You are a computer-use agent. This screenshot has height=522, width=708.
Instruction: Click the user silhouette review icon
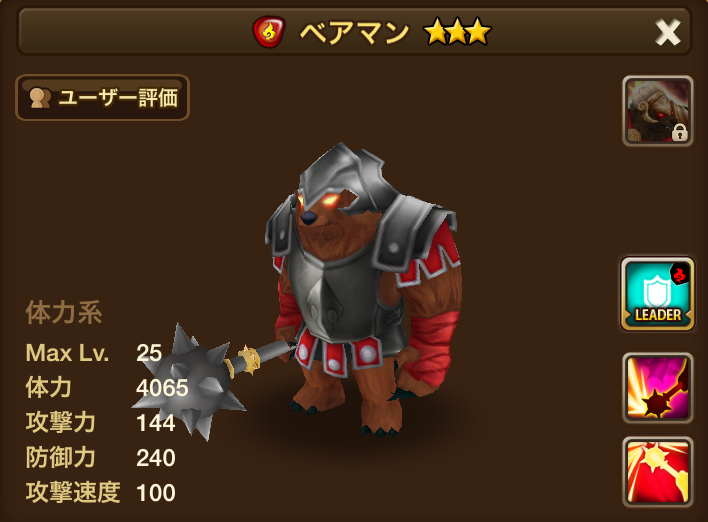click(x=40, y=98)
